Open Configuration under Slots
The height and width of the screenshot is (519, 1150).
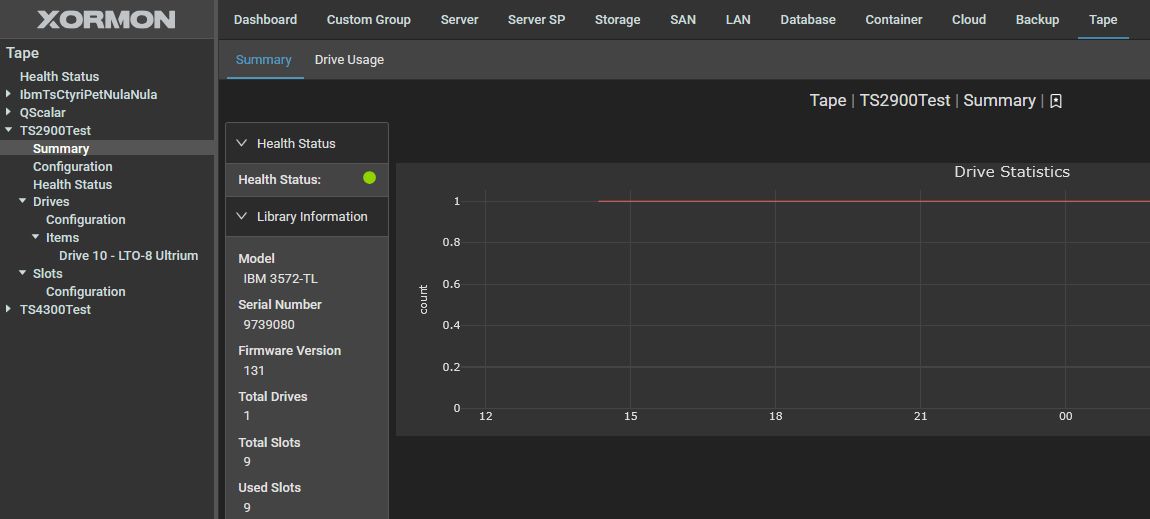85,292
